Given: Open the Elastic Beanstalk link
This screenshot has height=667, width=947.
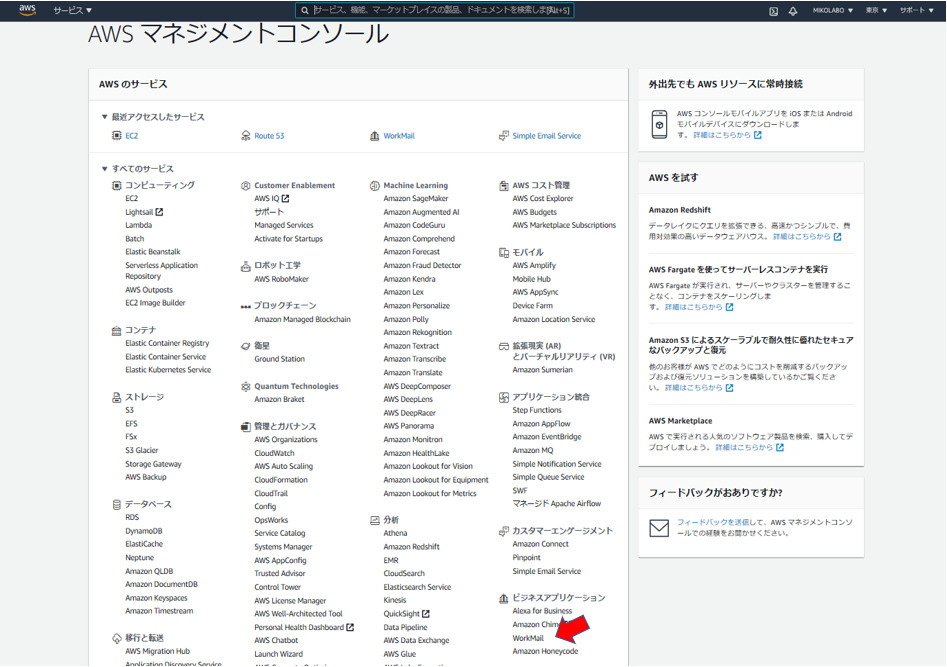Looking at the screenshot, I should tap(153, 251).
